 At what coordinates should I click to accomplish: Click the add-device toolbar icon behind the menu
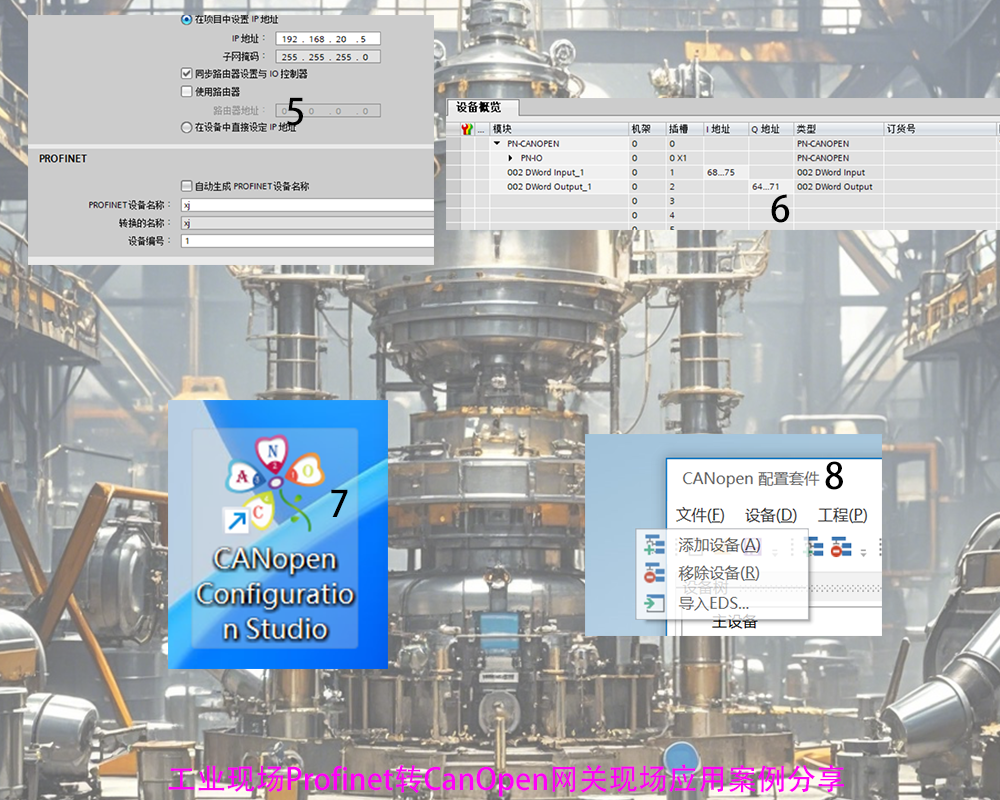tap(814, 547)
